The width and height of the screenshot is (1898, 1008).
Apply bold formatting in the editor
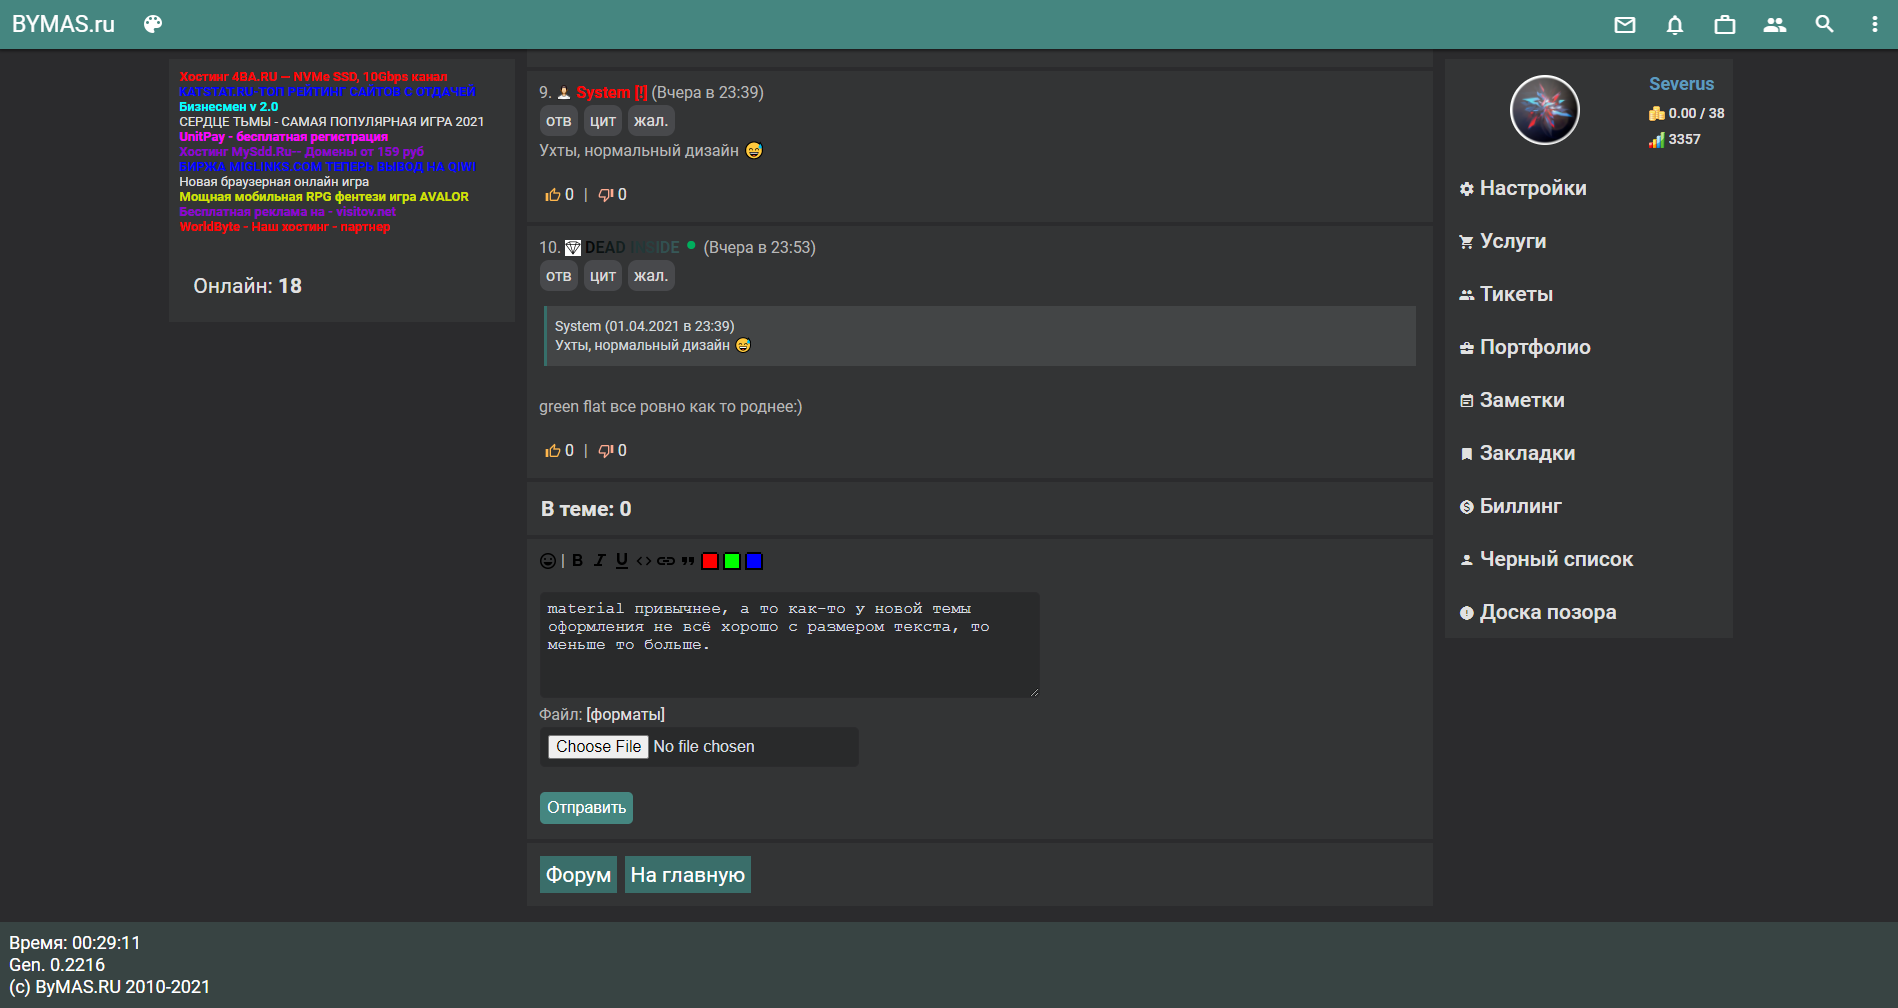[x=577, y=561]
